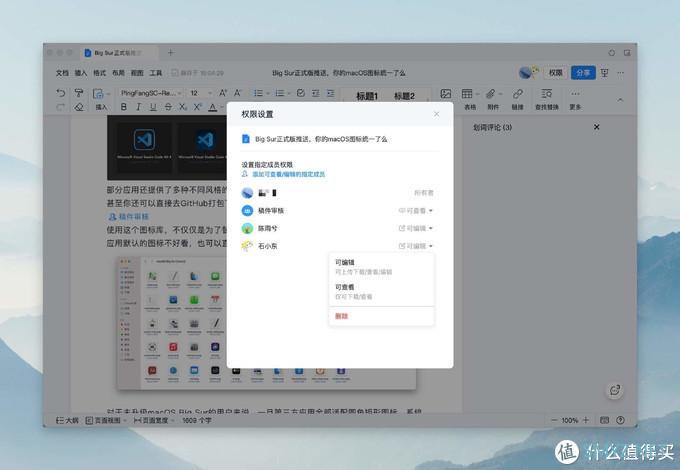This screenshot has width=680, height=470.
Task: Collapse the toolbar with the chevron
Action: pyautogui.click(x=621, y=100)
